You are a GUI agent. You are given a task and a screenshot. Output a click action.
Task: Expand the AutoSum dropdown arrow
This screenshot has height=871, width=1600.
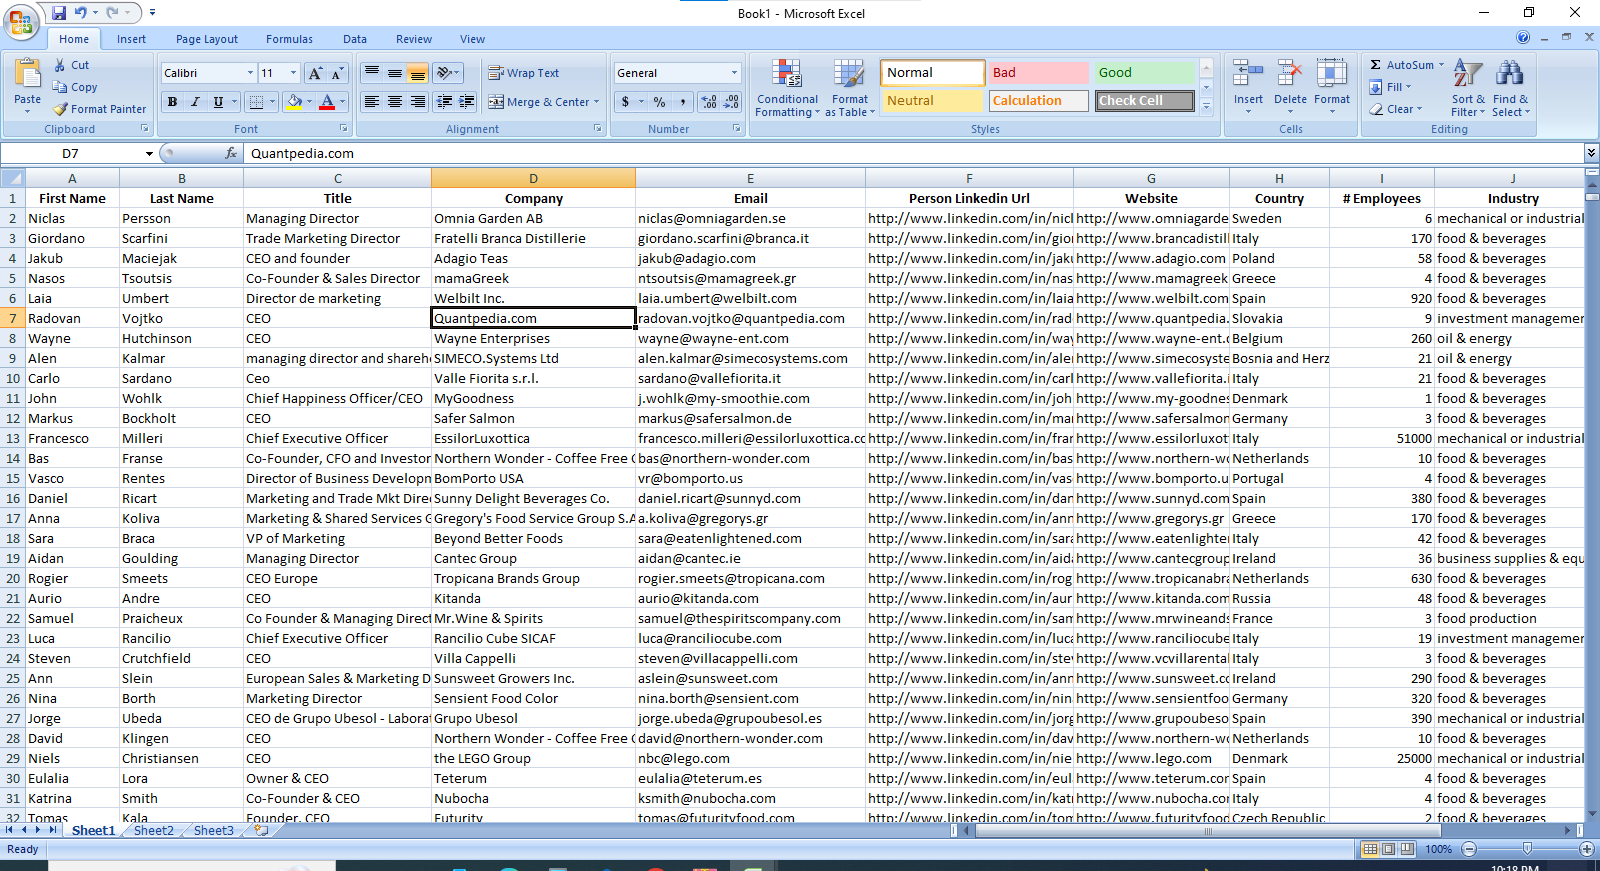pyautogui.click(x=1441, y=65)
